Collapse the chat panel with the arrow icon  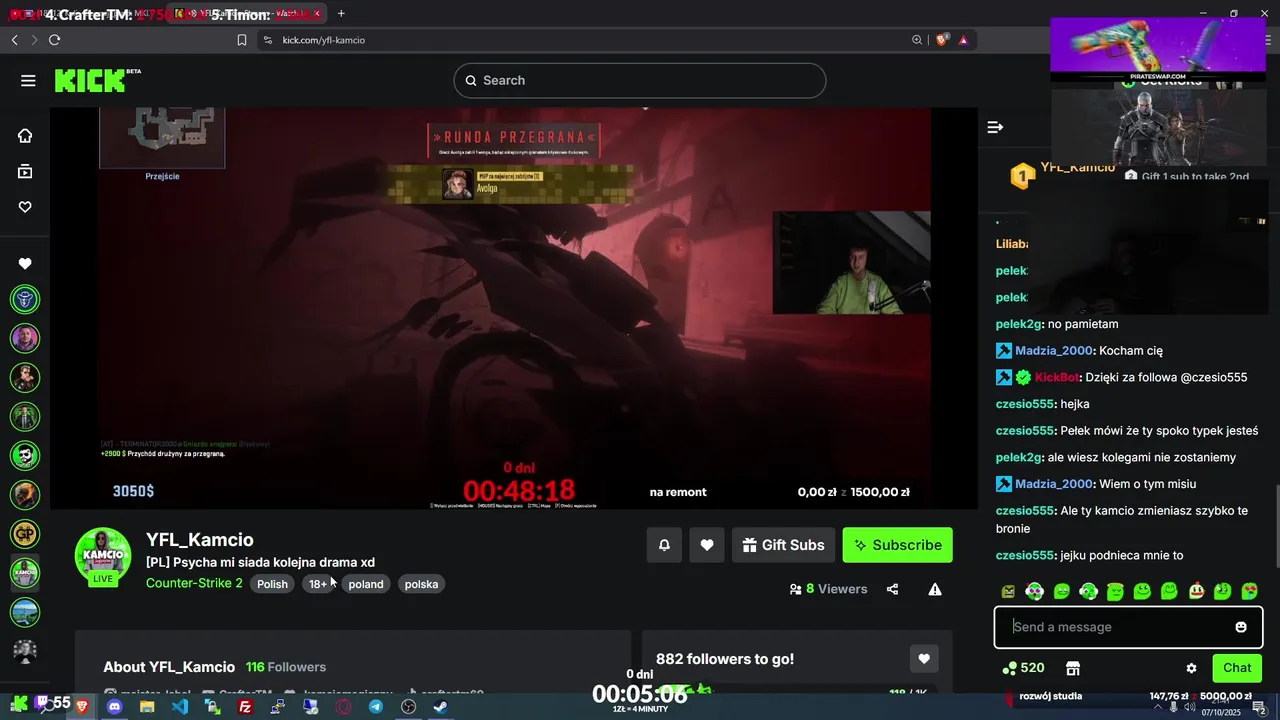pos(995,127)
